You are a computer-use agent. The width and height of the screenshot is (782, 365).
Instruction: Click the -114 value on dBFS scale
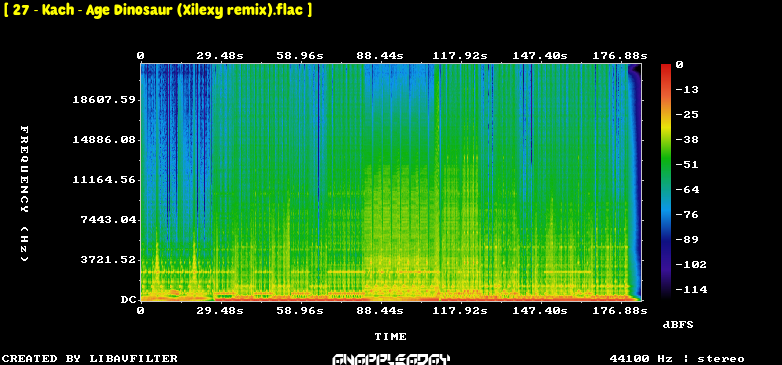pyautogui.click(x=691, y=289)
